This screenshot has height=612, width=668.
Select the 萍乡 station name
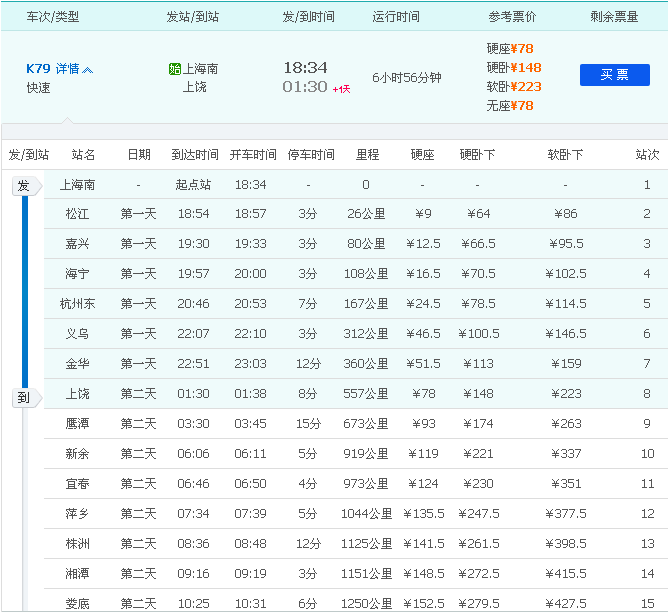tap(77, 514)
